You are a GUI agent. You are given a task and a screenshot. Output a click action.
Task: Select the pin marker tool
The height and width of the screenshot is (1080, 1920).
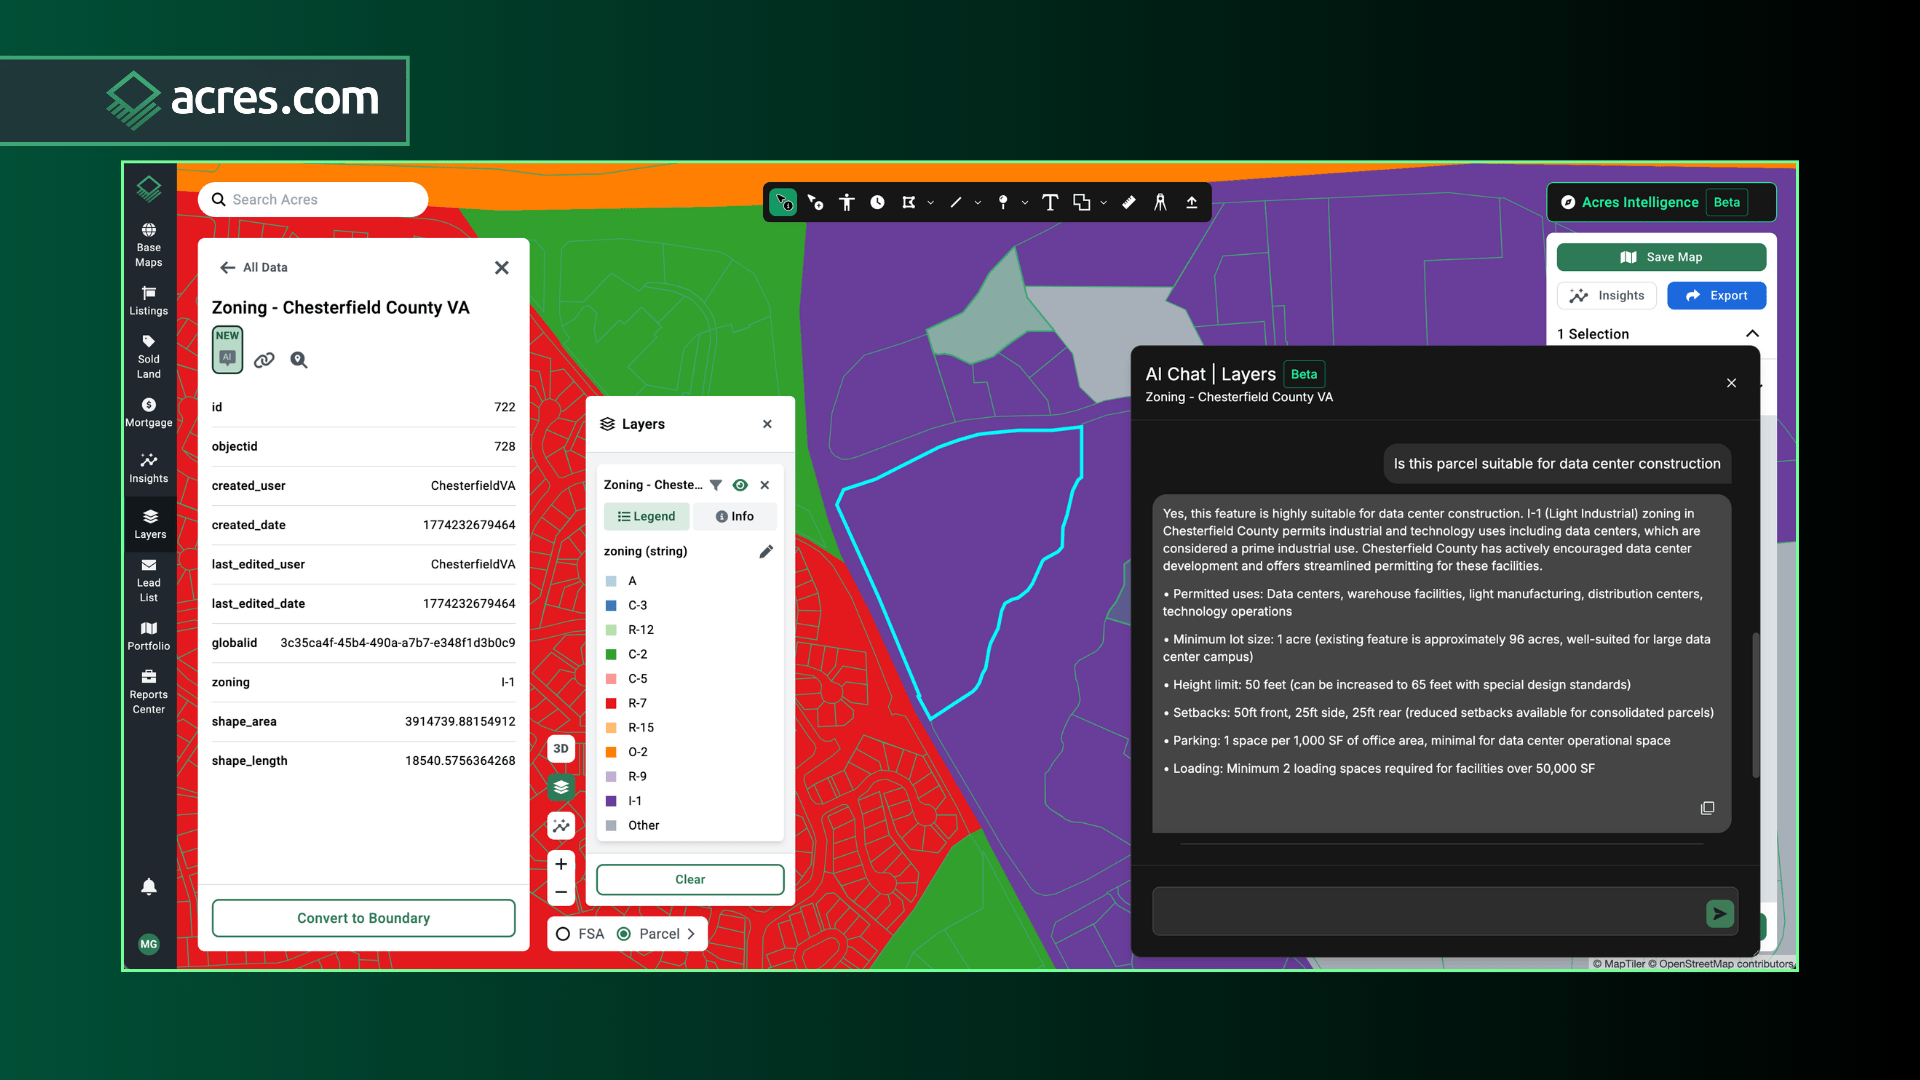[1003, 202]
